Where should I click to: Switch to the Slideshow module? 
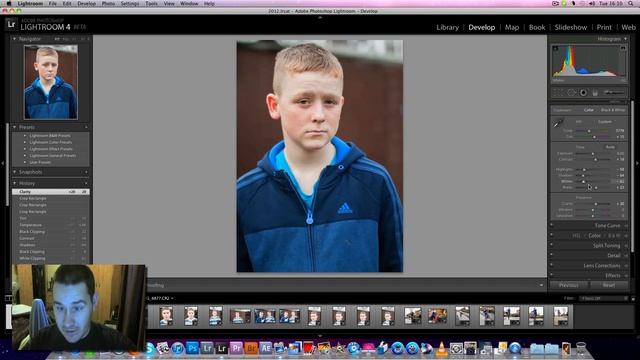[x=571, y=27]
